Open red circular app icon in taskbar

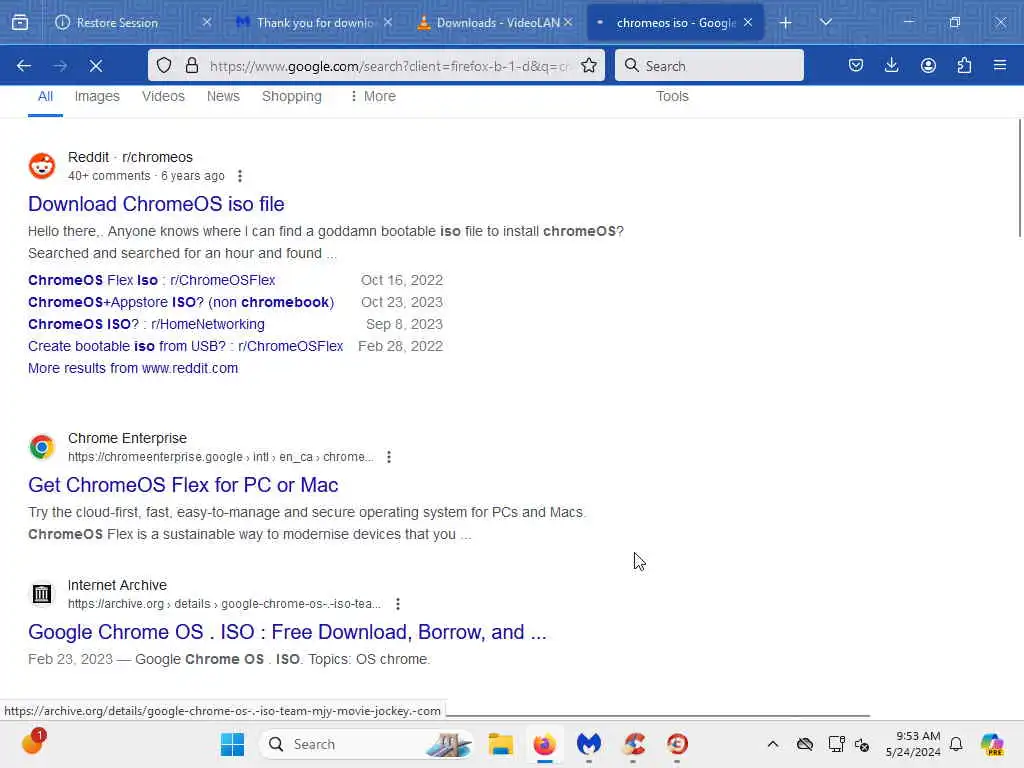[677, 744]
